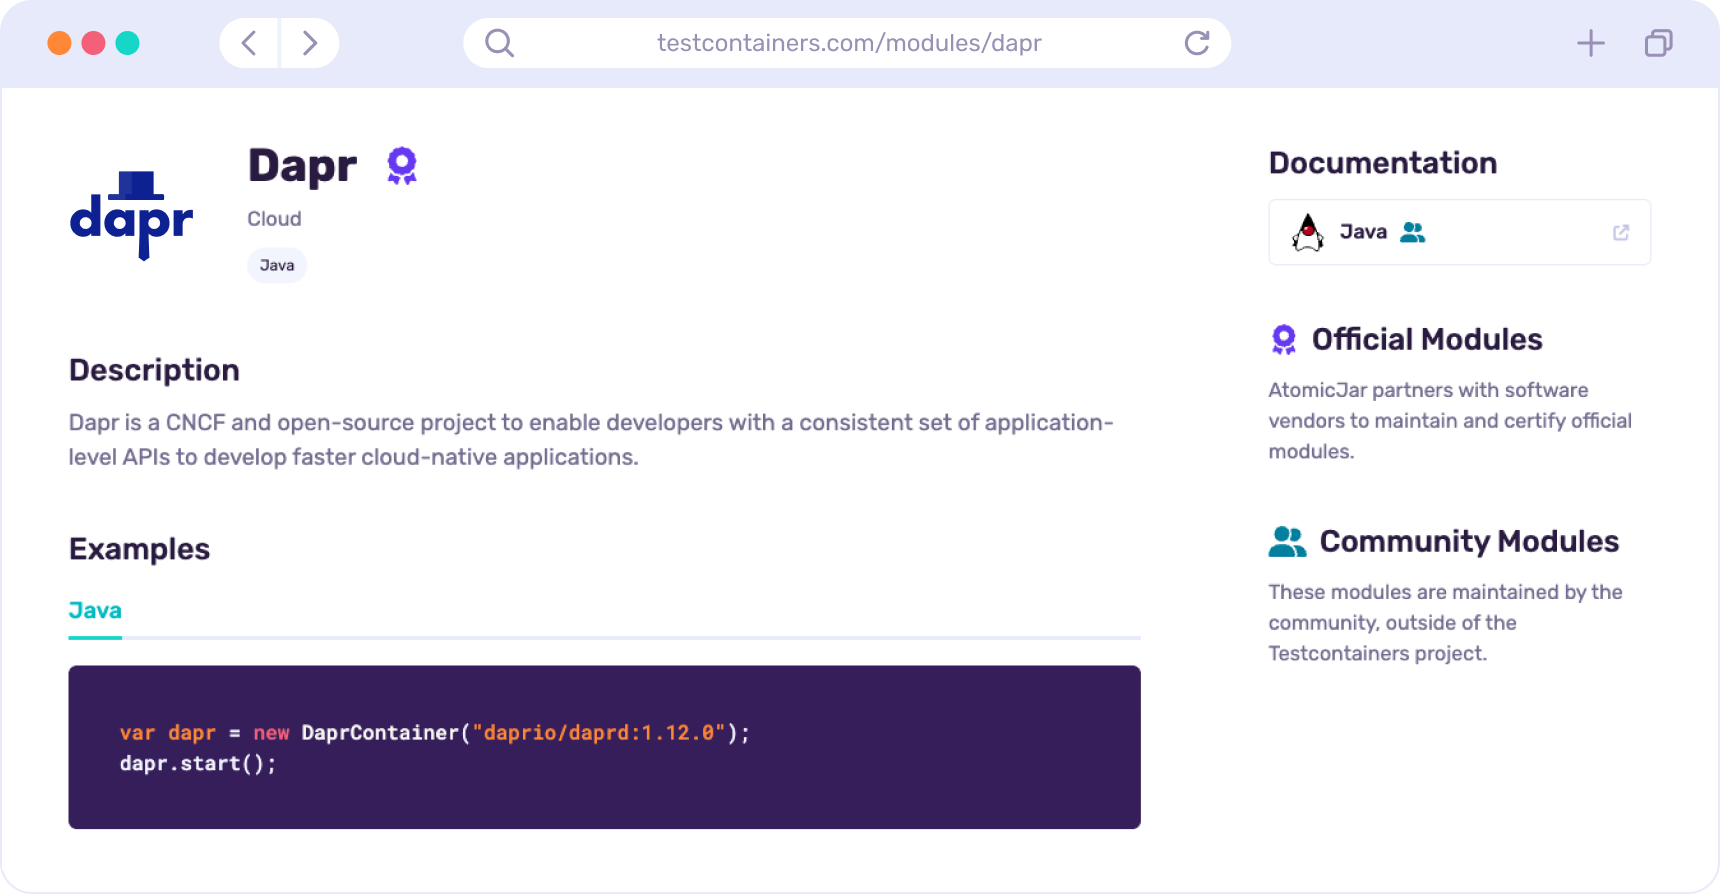The width and height of the screenshot is (1720, 894).
Task: Select the Java examples tab
Action: 95,611
